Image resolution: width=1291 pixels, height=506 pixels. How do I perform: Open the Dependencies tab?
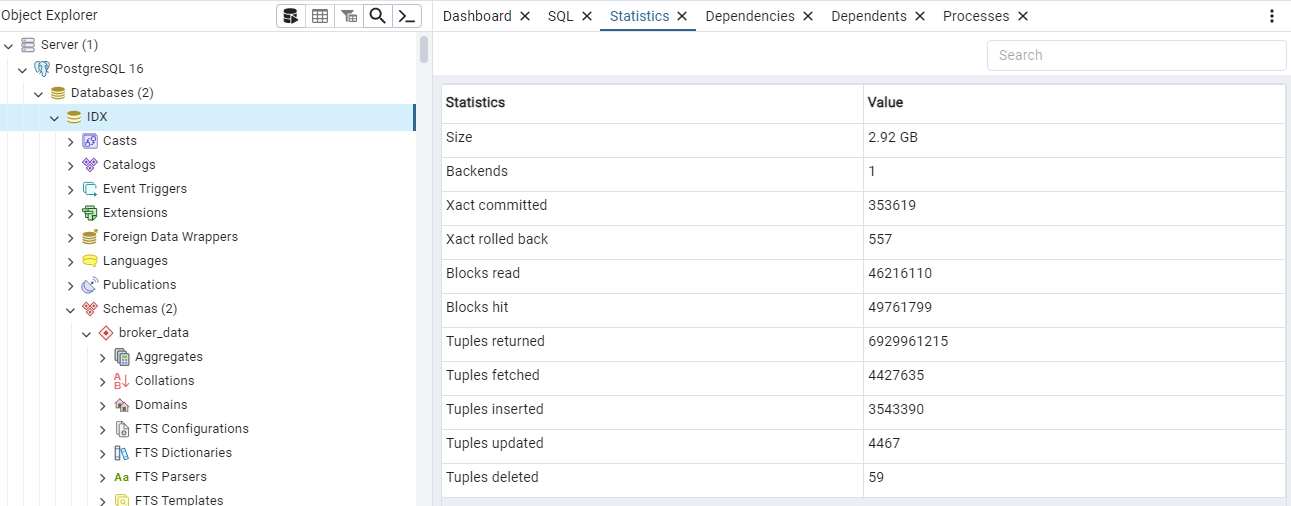pyautogui.click(x=750, y=16)
